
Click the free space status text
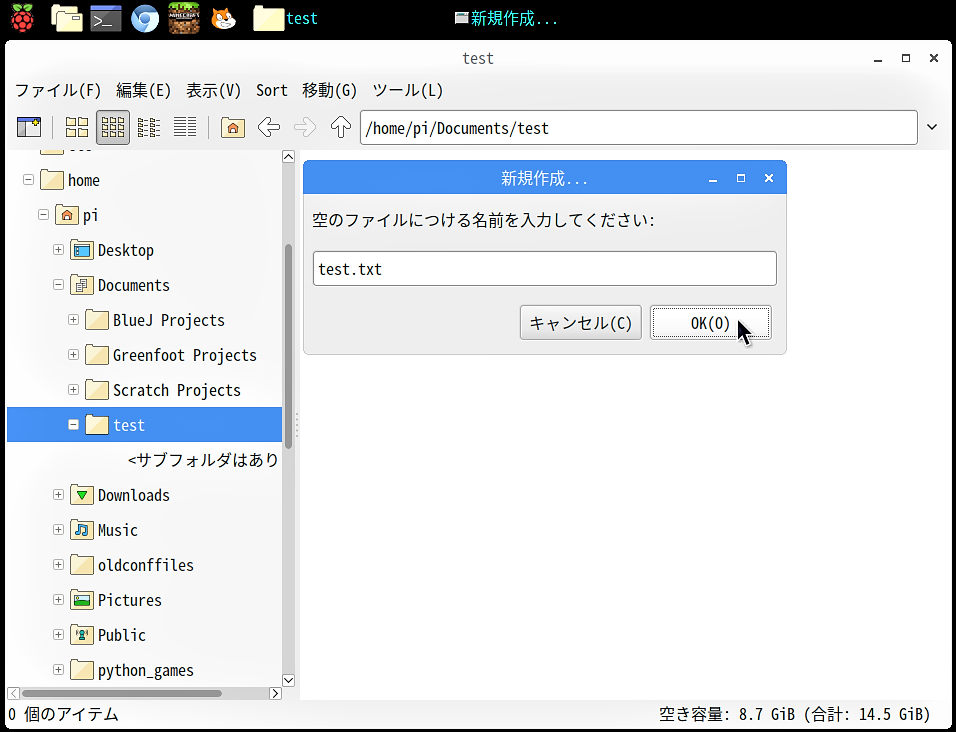(794, 714)
